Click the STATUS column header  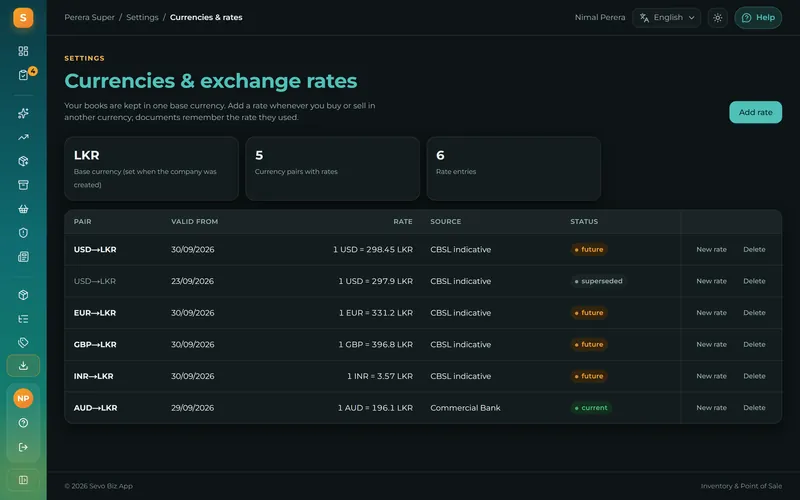coord(584,221)
